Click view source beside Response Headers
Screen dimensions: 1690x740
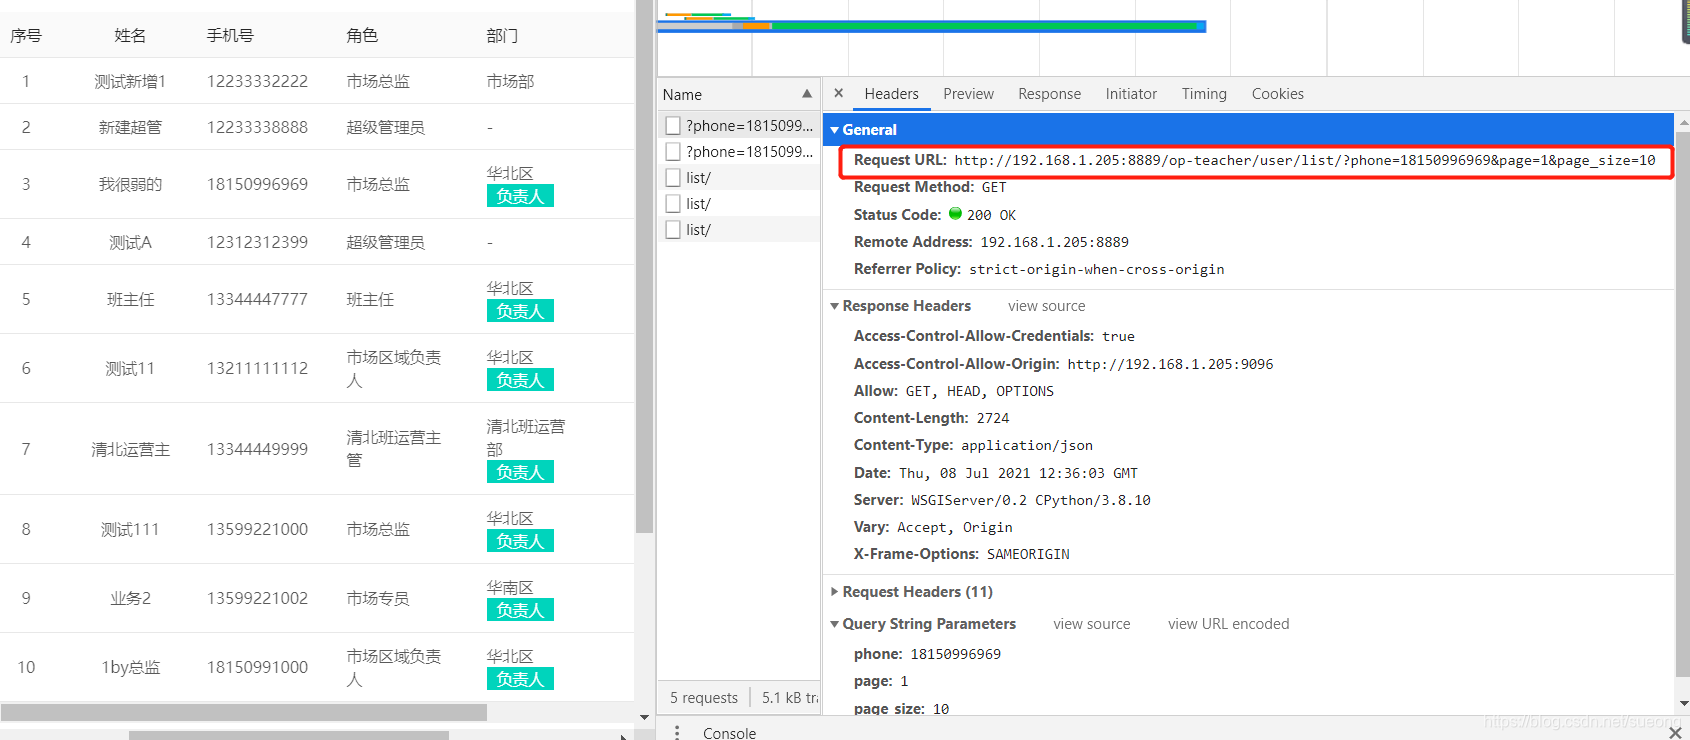[x=1046, y=306]
